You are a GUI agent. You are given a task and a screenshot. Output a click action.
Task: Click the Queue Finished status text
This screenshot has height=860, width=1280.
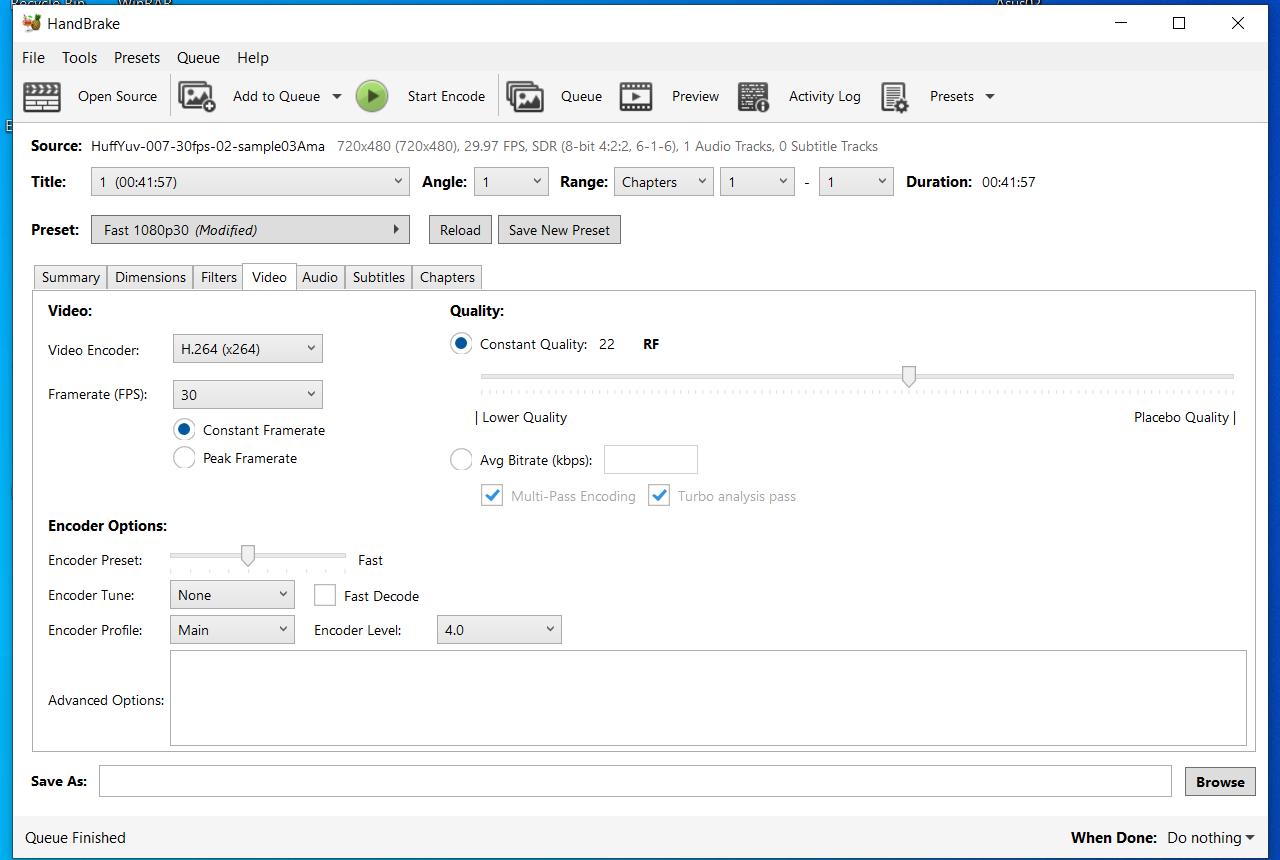[75, 838]
